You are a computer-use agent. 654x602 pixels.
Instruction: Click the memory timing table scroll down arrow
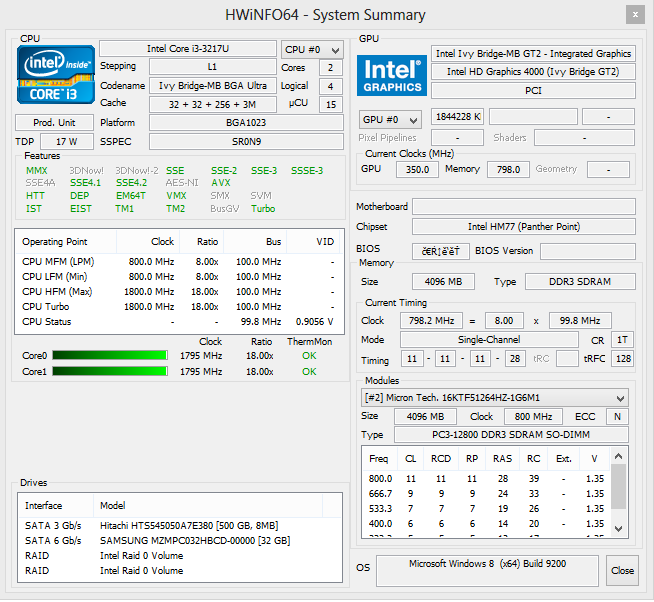pyautogui.click(x=619, y=529)
